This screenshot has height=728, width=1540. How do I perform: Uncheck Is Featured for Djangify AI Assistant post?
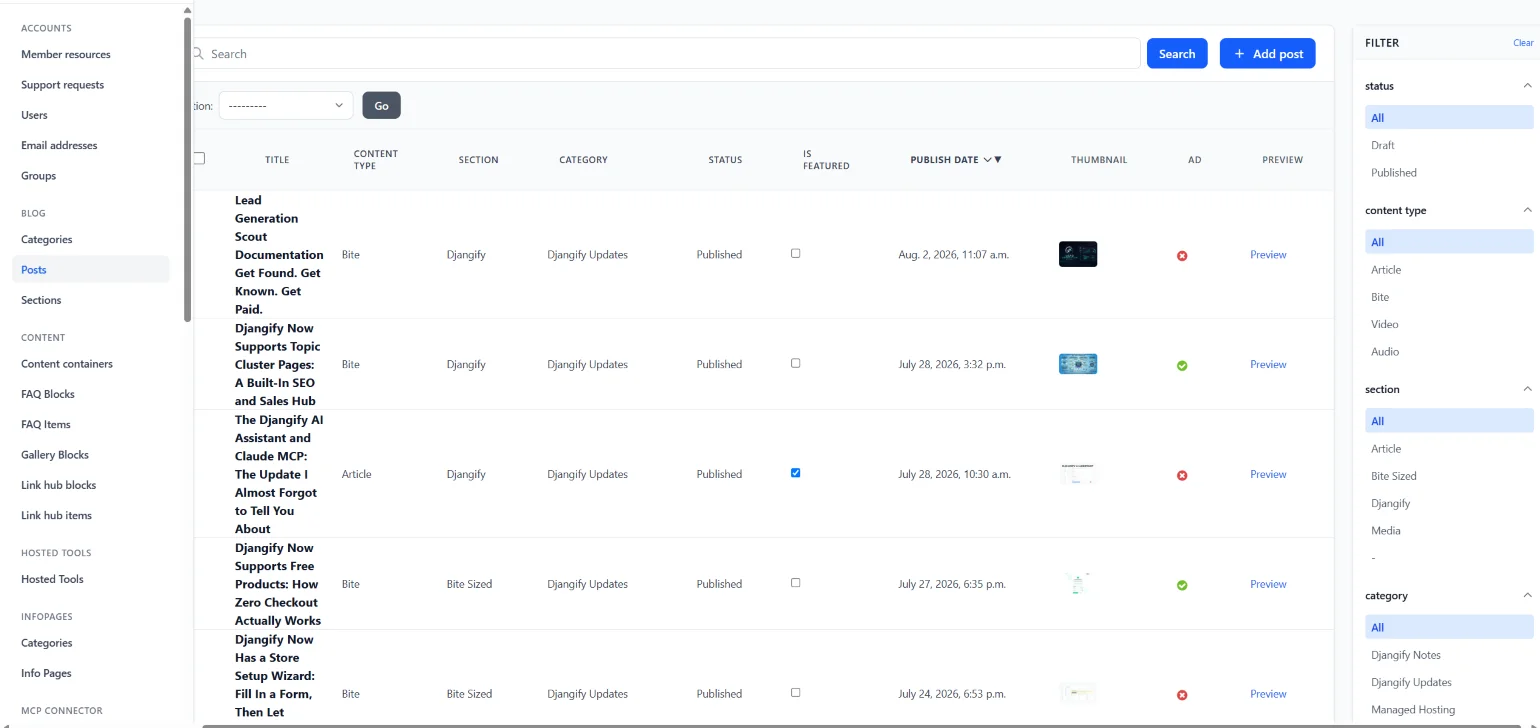[x=796, y=473]
